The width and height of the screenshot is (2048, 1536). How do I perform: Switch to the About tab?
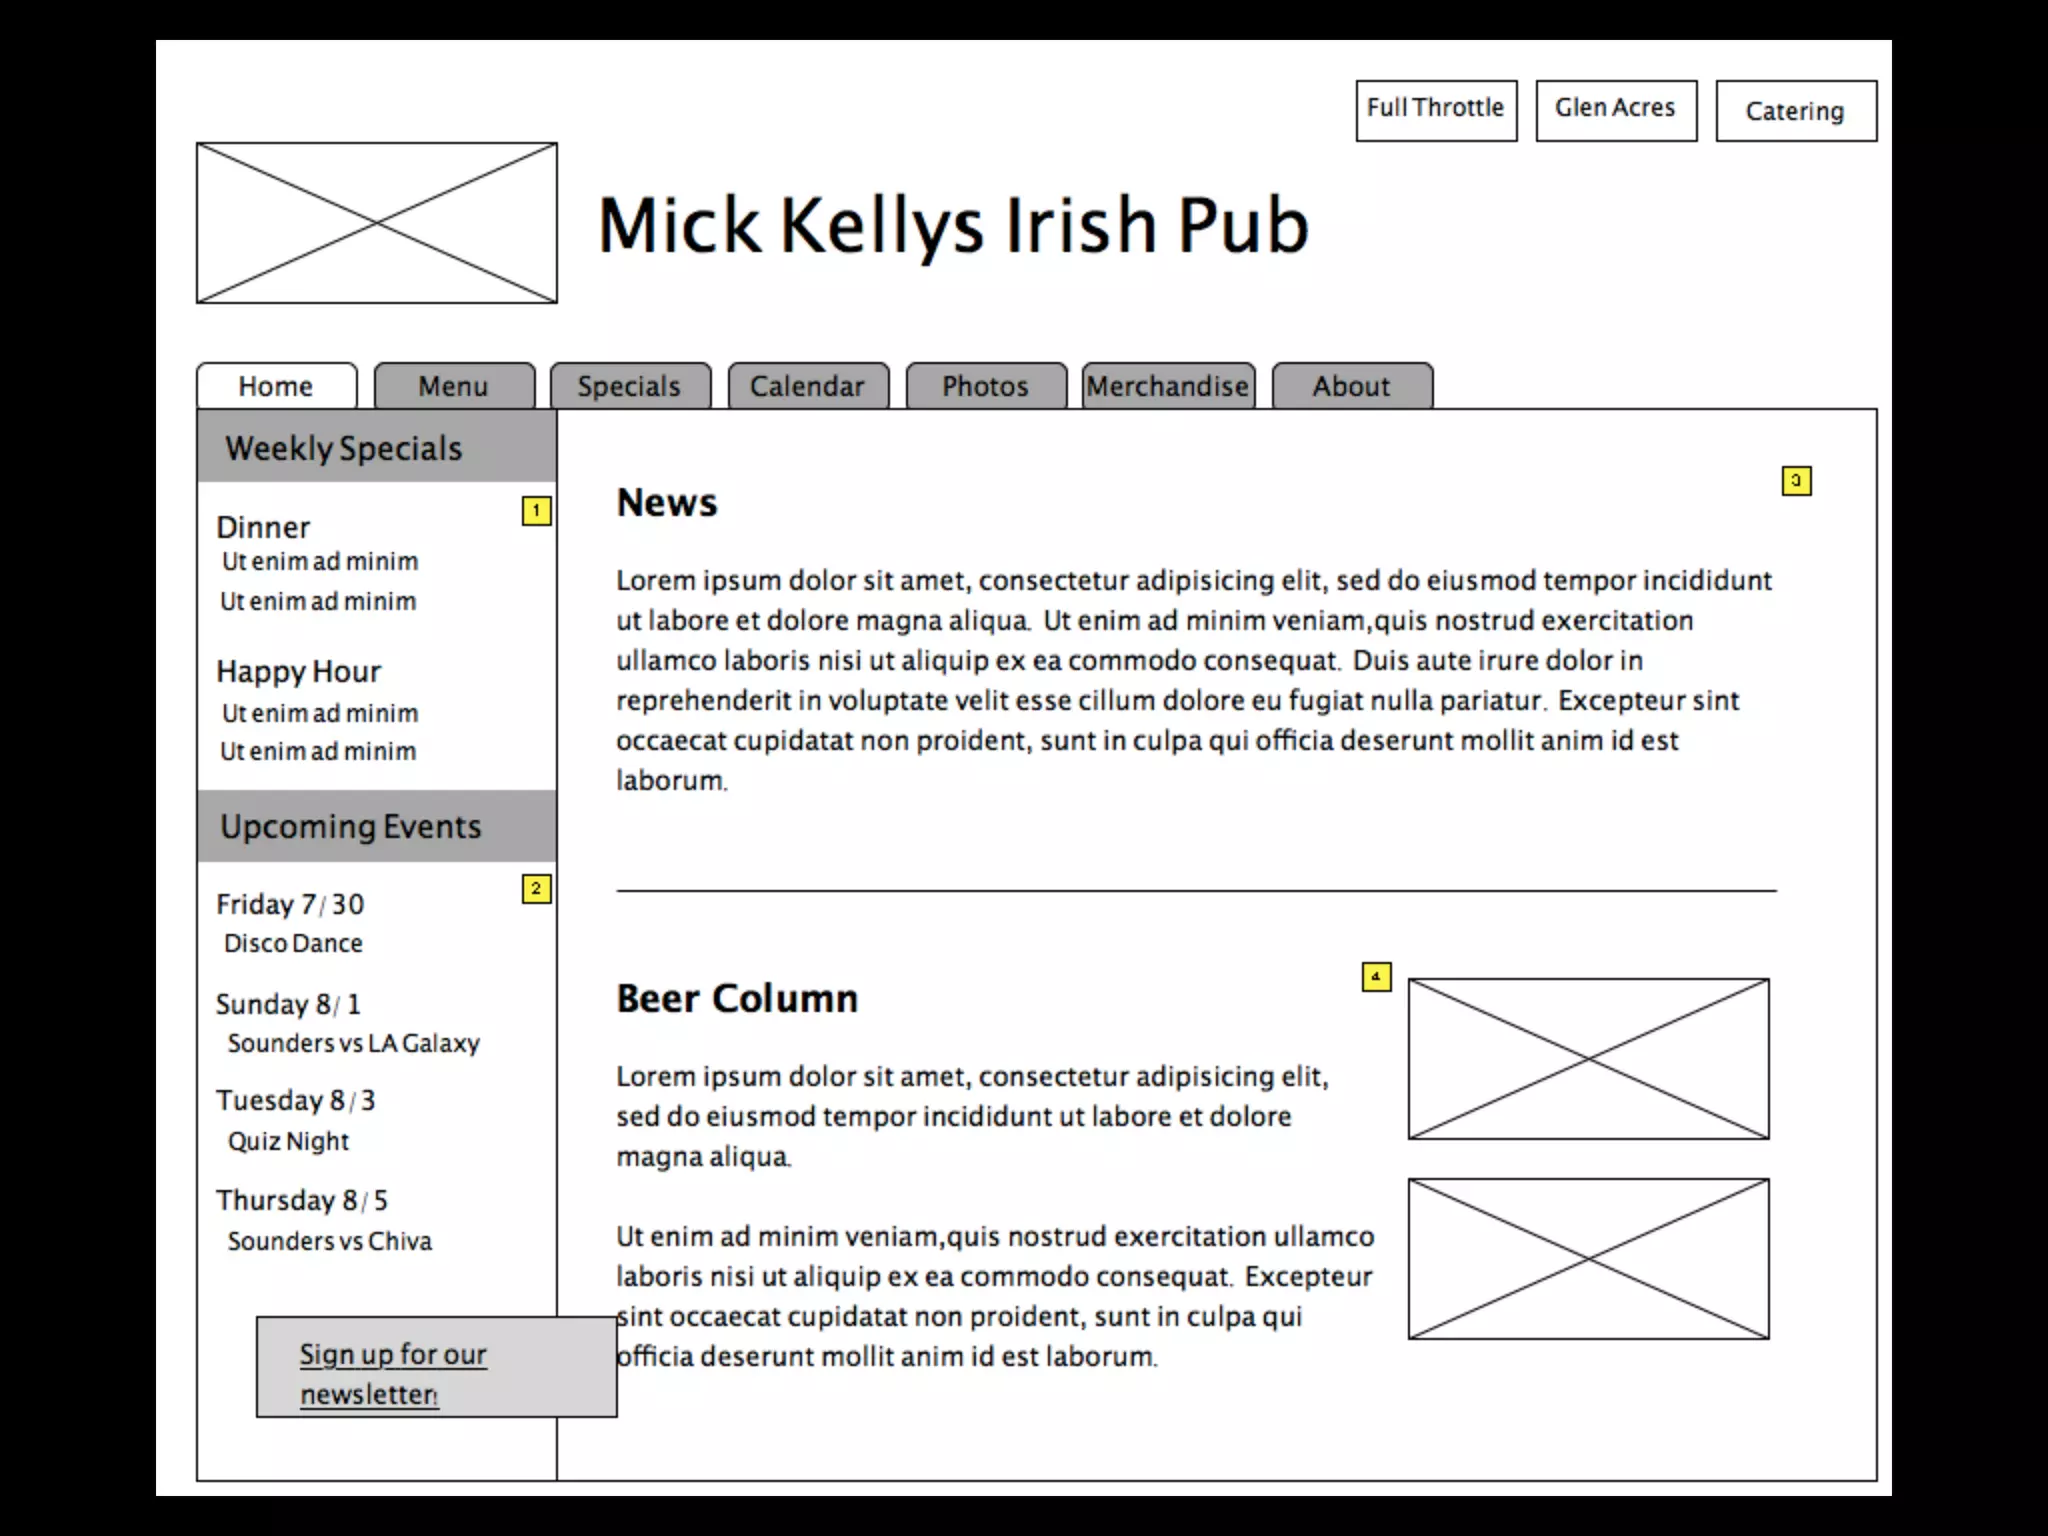click(x=1352, y=386)
